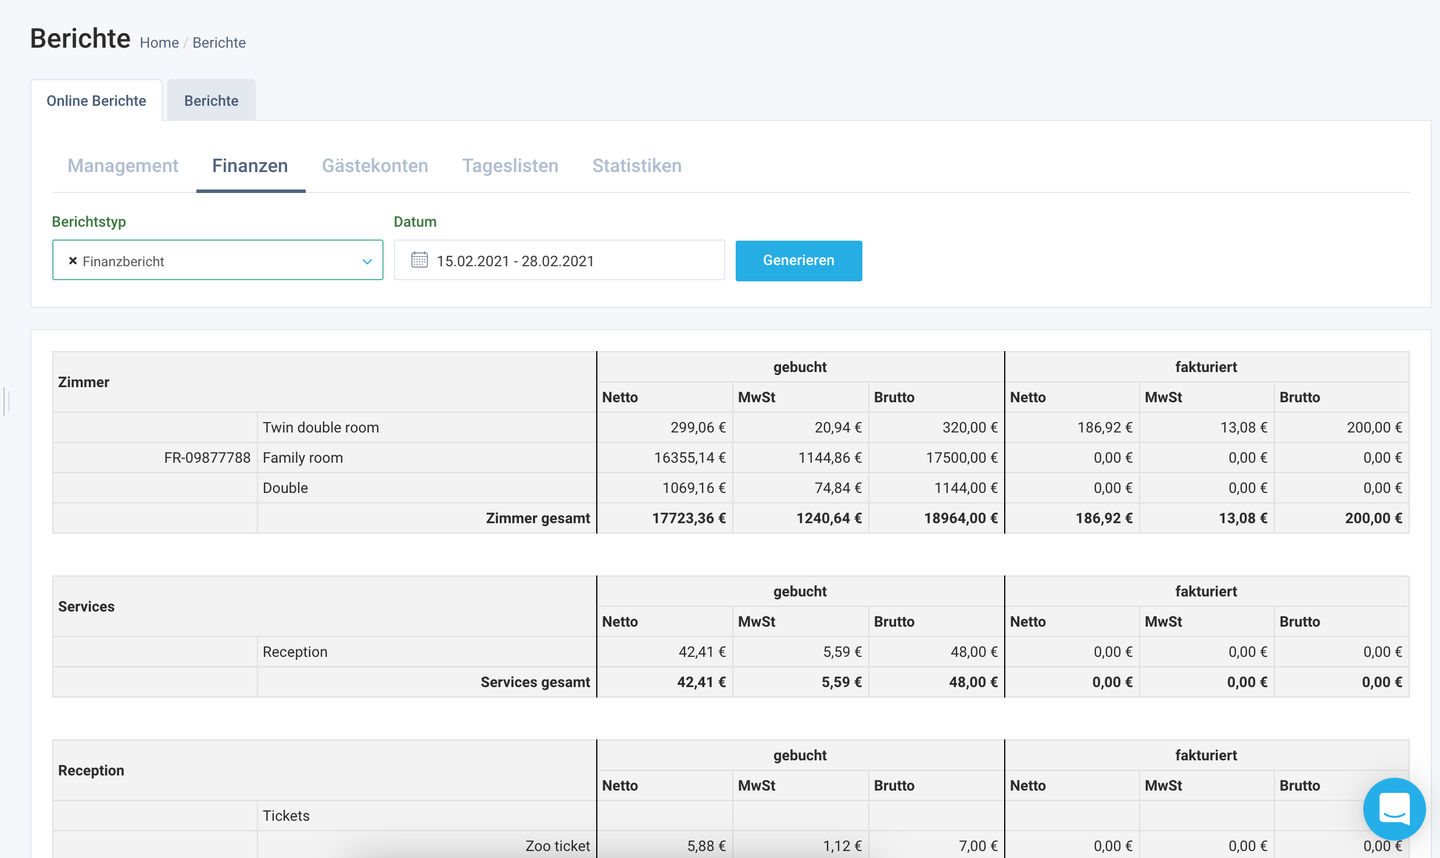Viewport: 1440px width, 858px height.
Task: Select the Finanzen sub-tab
Action: click(x=250, y=166)
